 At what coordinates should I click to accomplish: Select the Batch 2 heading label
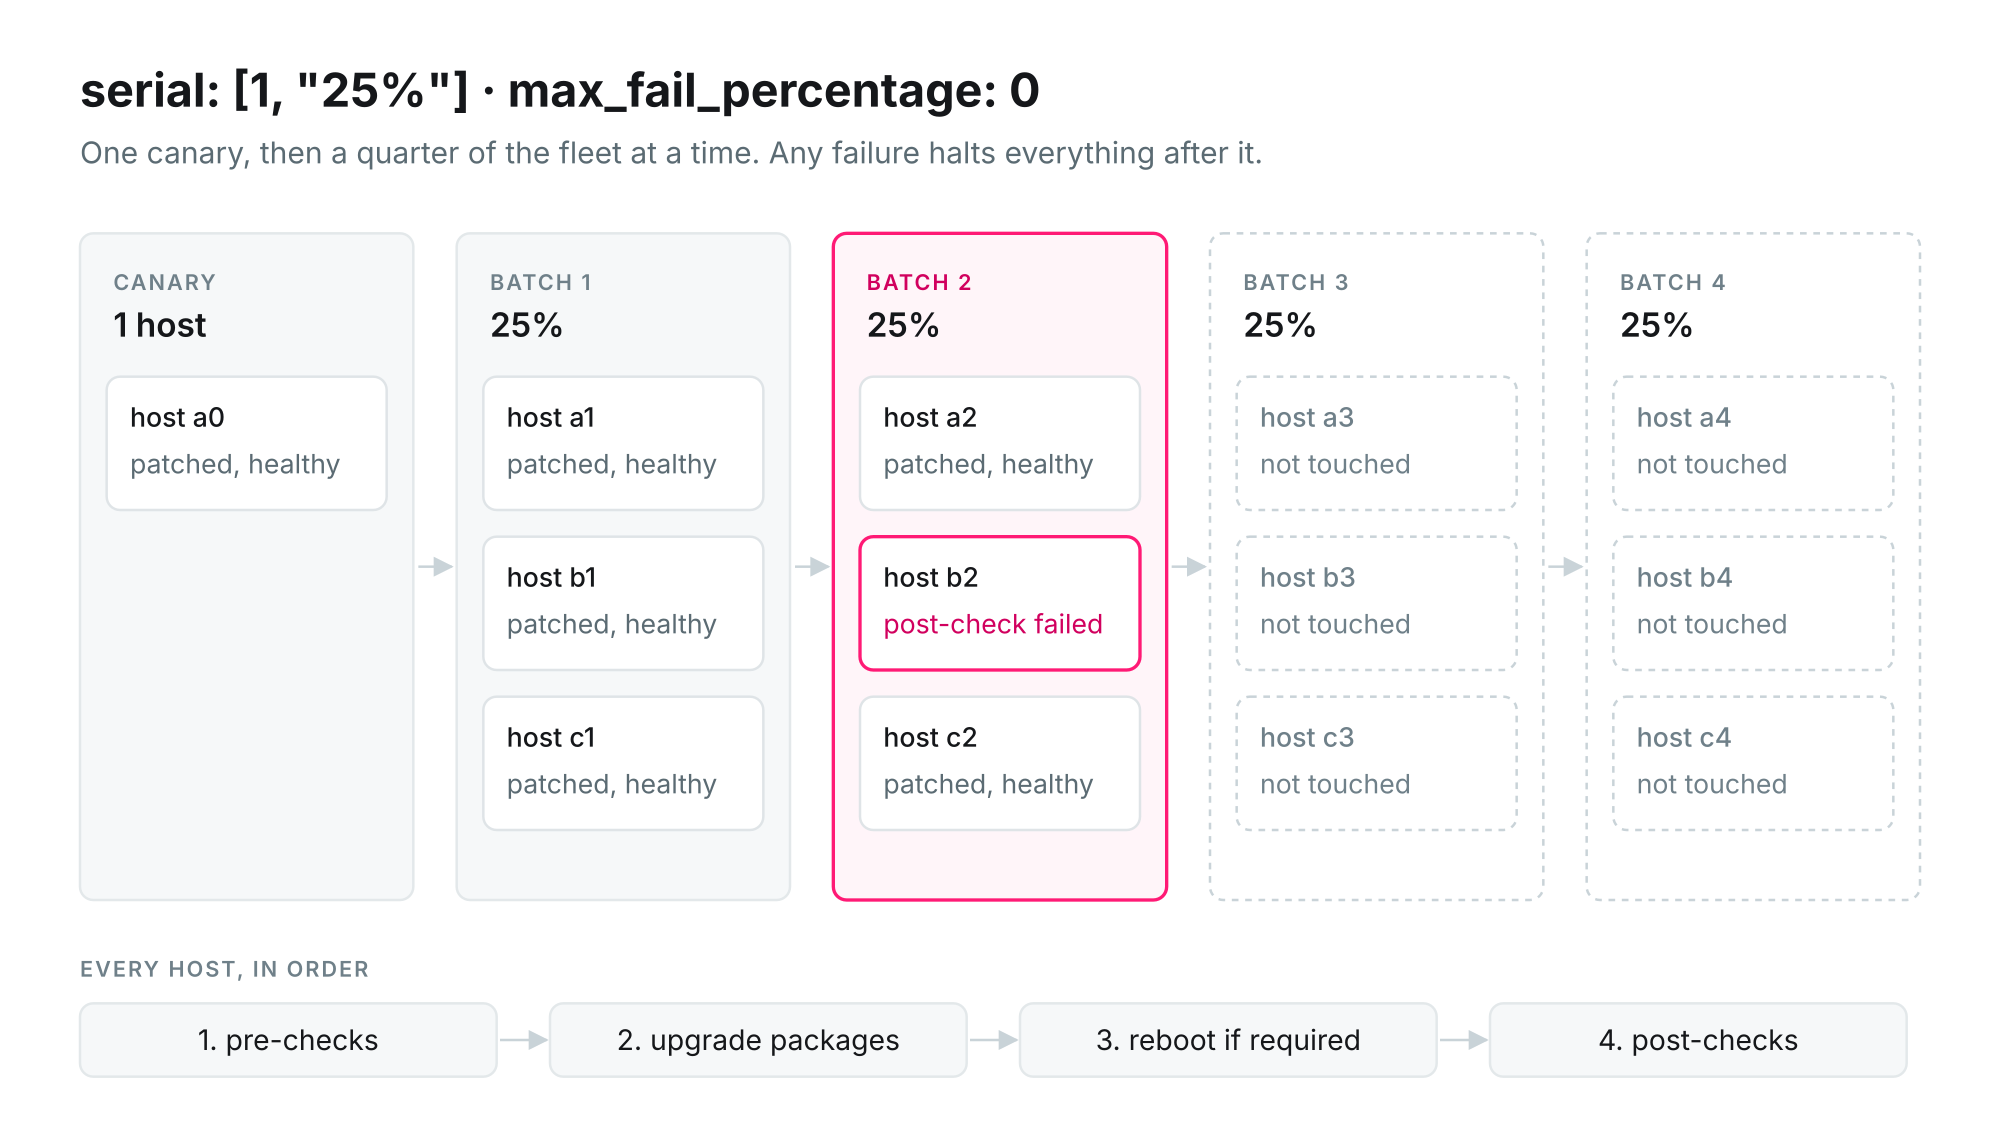(x=919, y=282)
